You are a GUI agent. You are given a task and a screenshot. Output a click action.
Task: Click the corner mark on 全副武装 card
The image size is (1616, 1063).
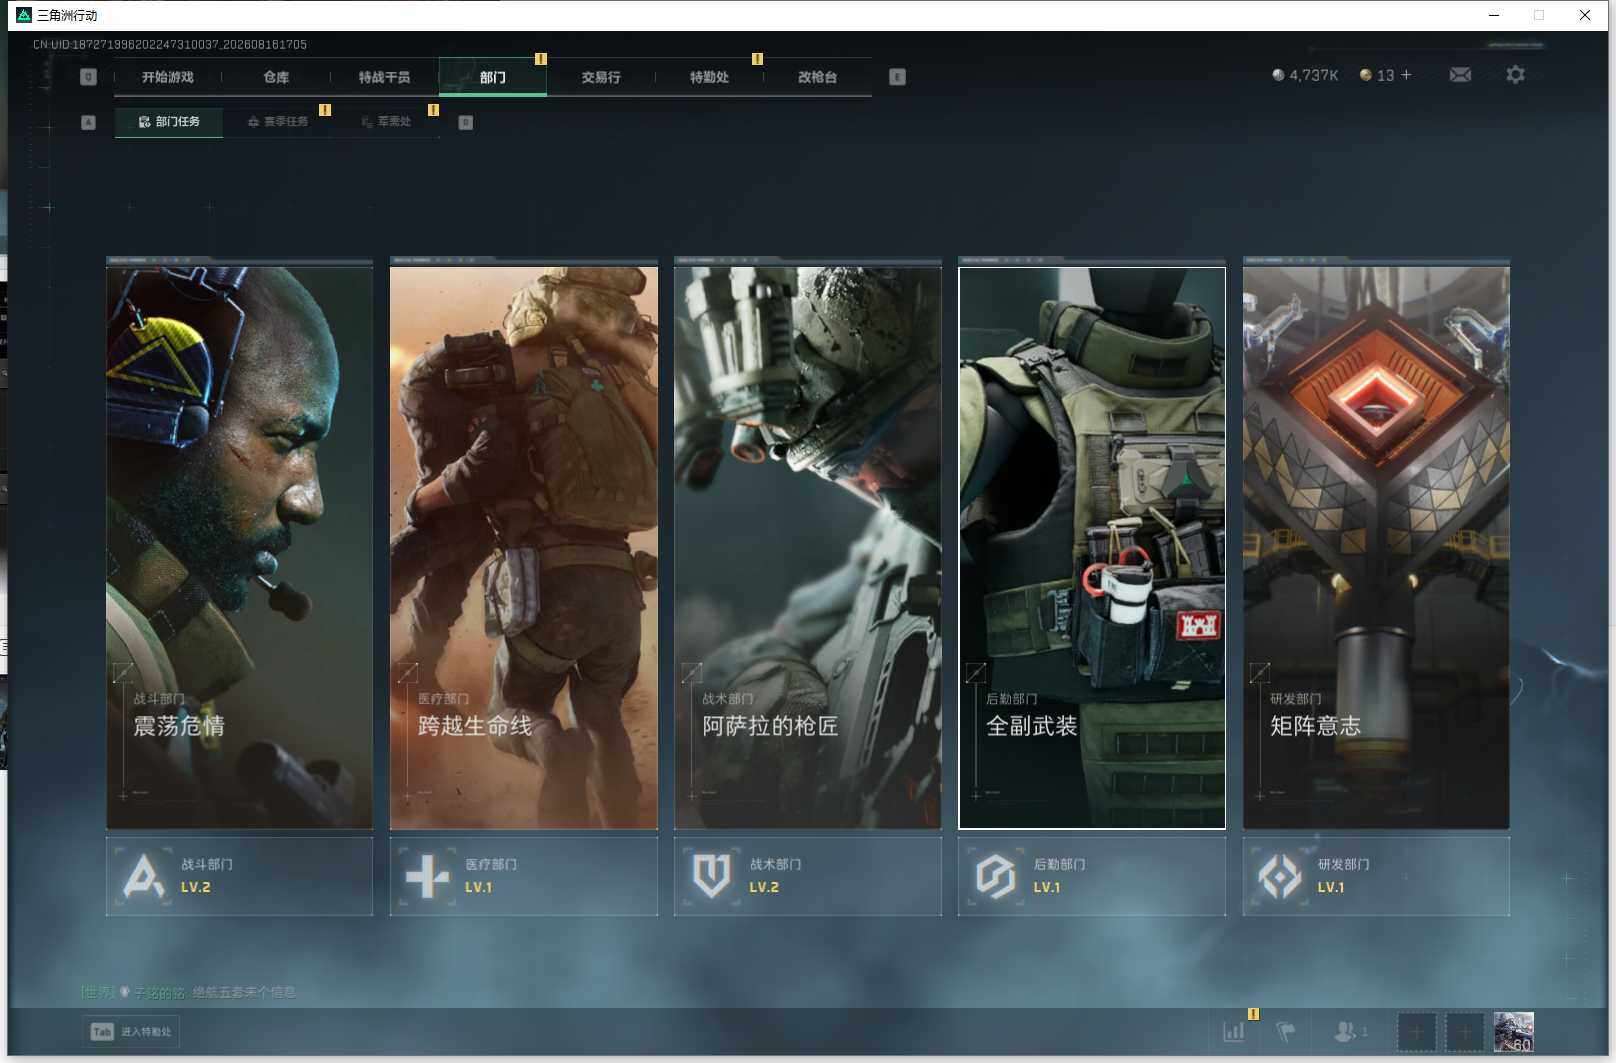point(976,673)
